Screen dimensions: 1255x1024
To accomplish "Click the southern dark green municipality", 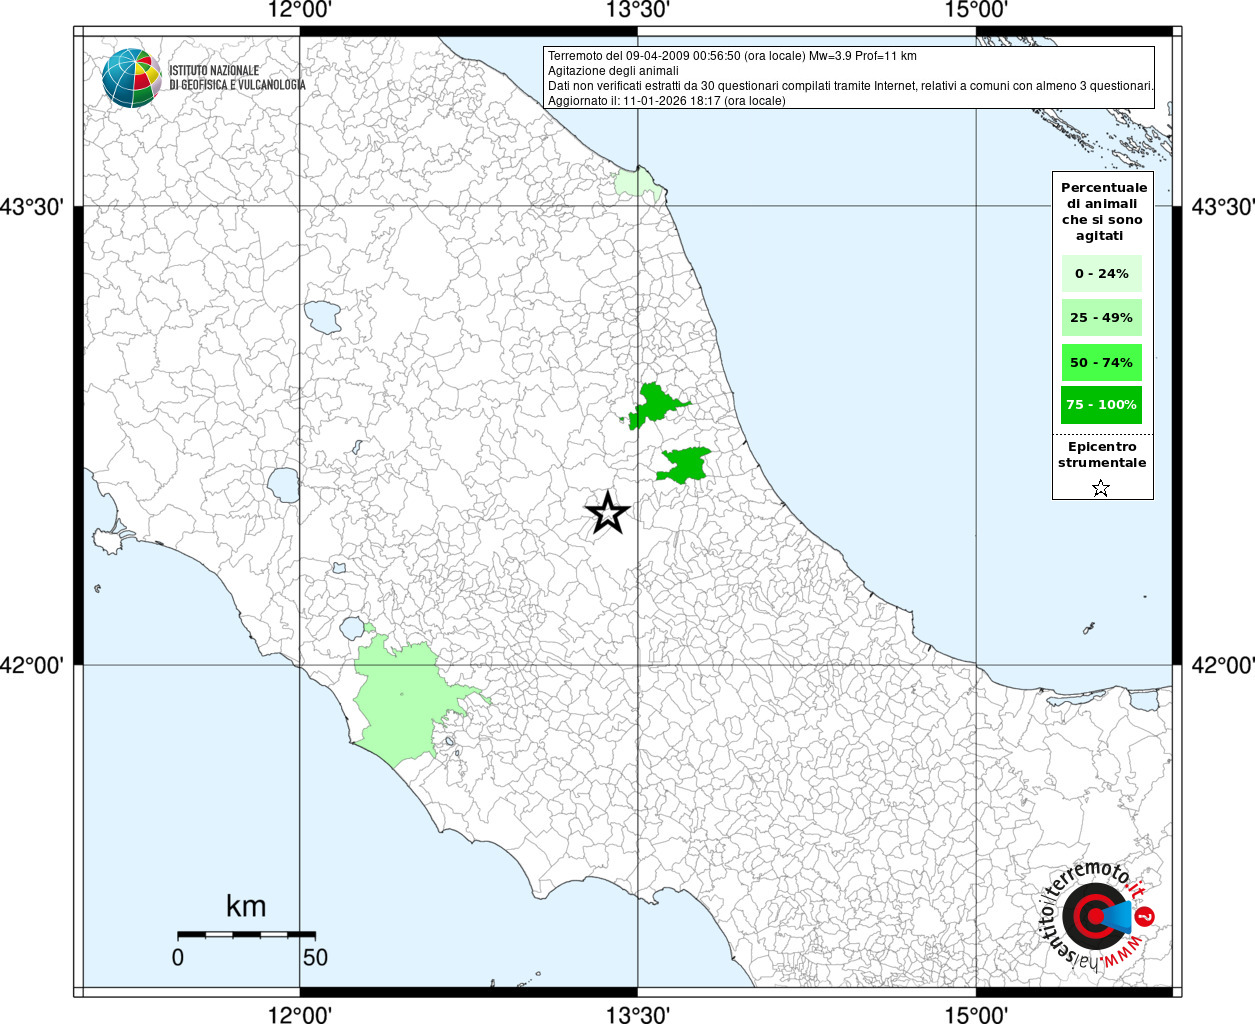I will 686,465.
